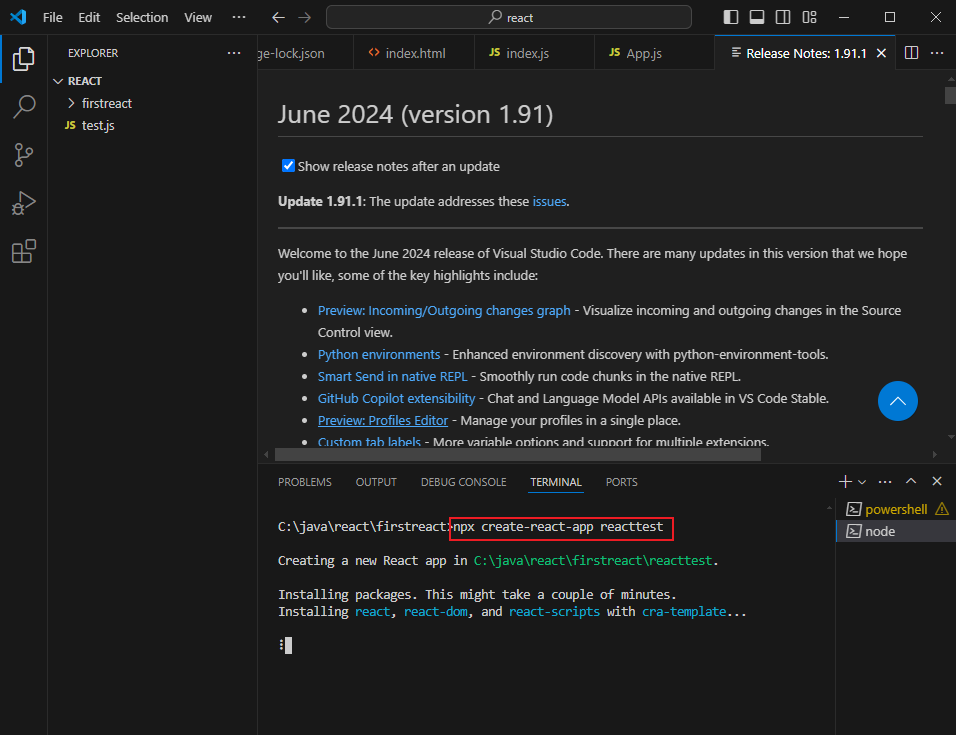
Task: Go forward with the right arrow
Action: [x=304, y=18]
